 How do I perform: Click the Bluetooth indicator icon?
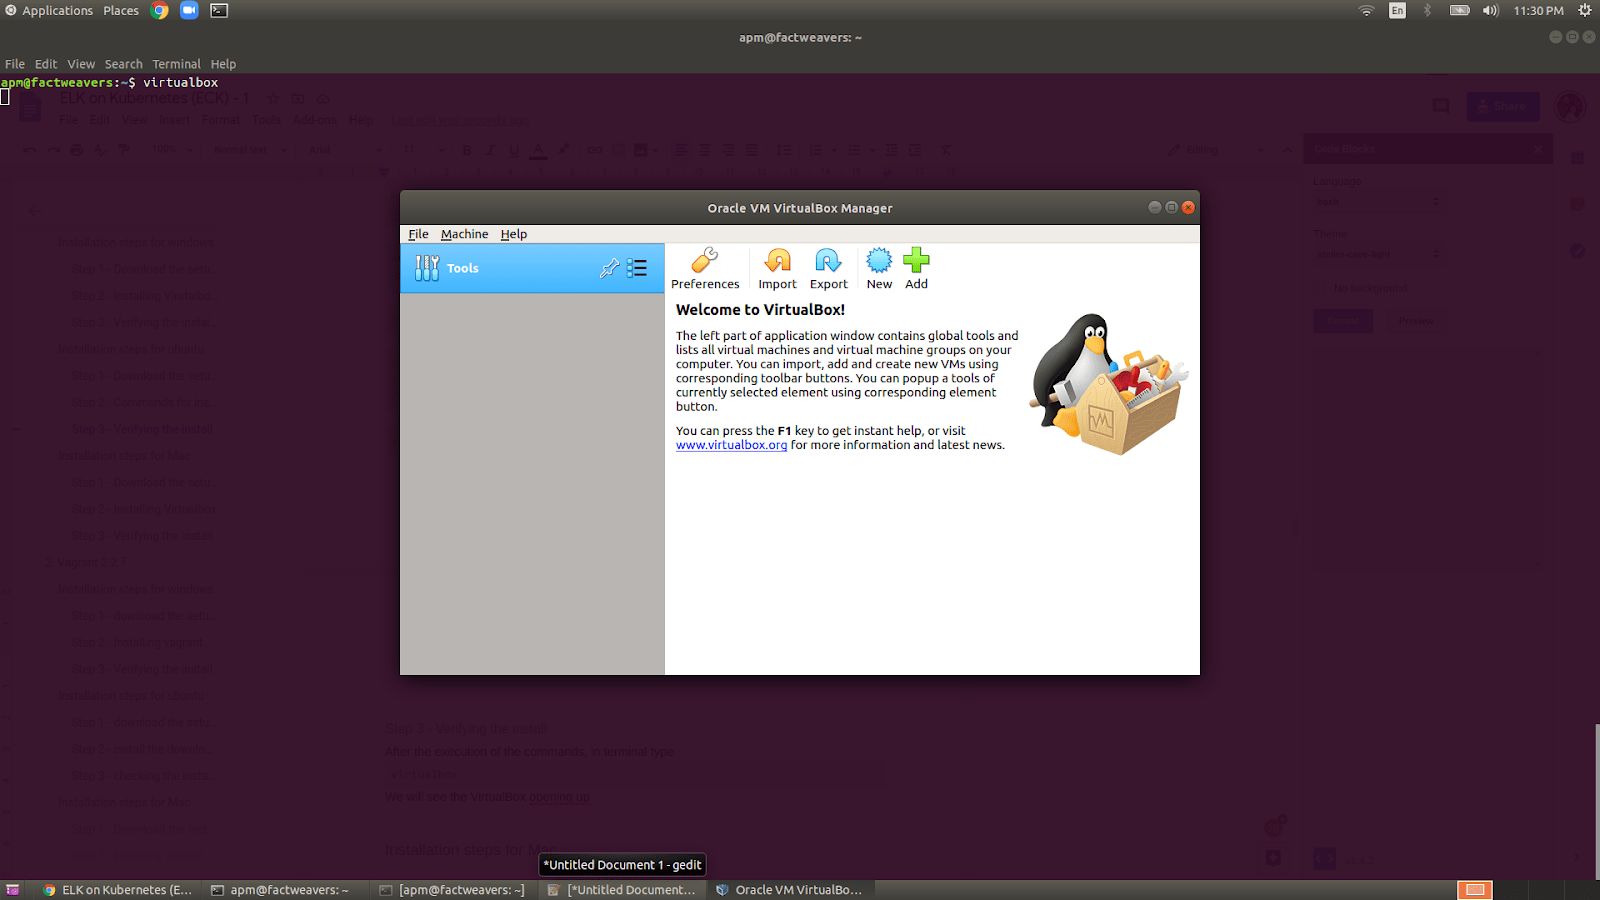point(1428,10)
